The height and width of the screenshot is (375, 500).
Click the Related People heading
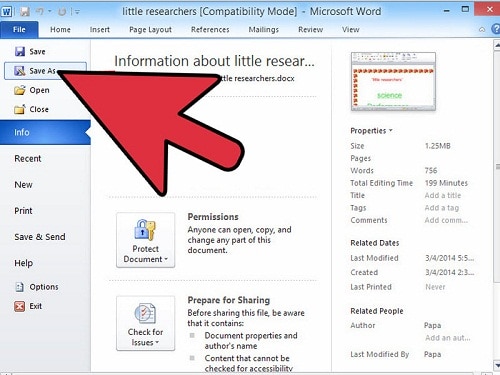pos(377,311)
